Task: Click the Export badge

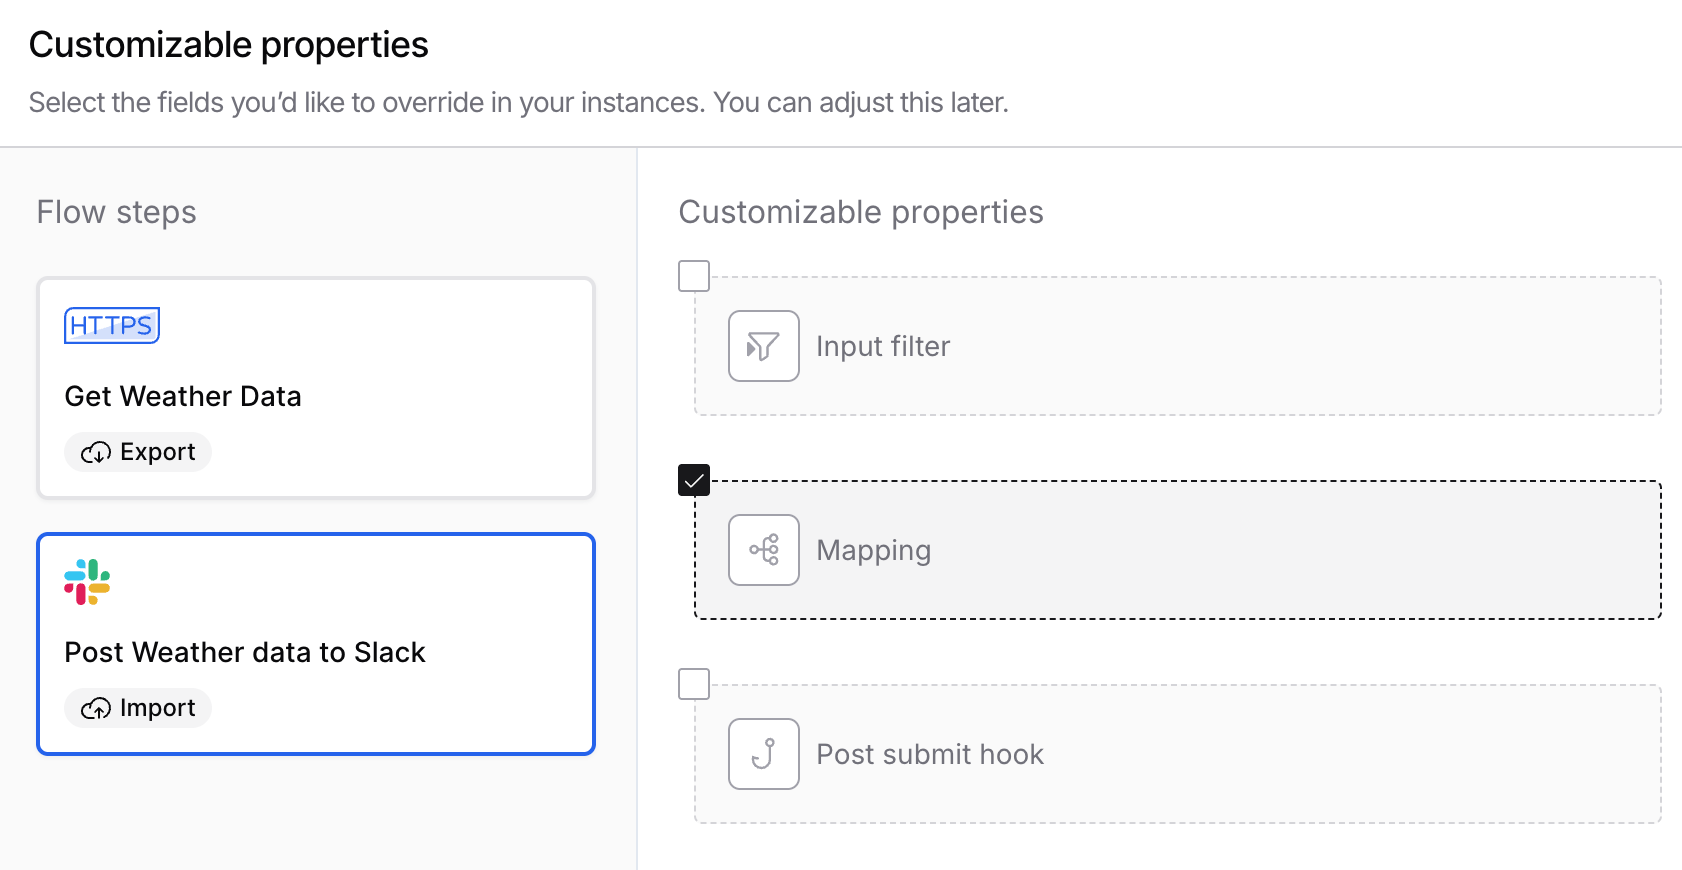Action: click(138, 452)
